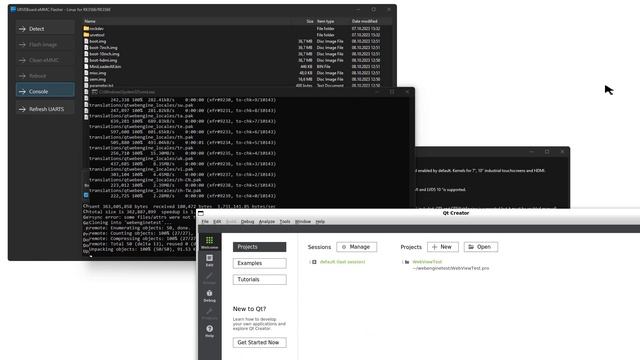
Task: Click the Reboot button in Flasher
Action: pyautogui.click(x=45, y=76)
